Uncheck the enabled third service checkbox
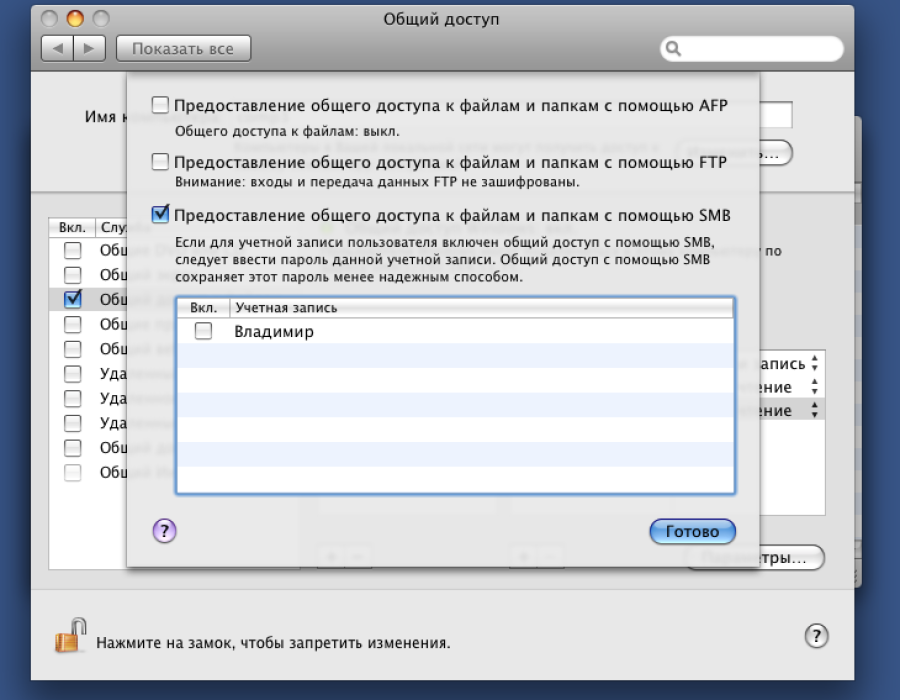Screen dimensions: 900x700 point(72,299)
